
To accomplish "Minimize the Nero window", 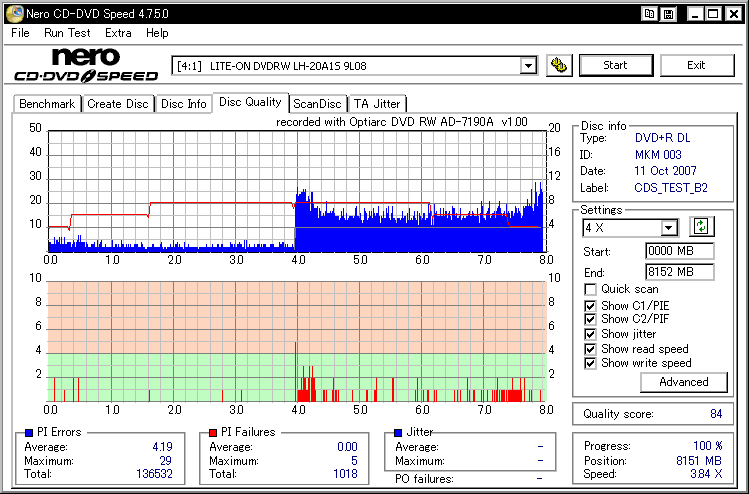I will [x=695, y=14].
